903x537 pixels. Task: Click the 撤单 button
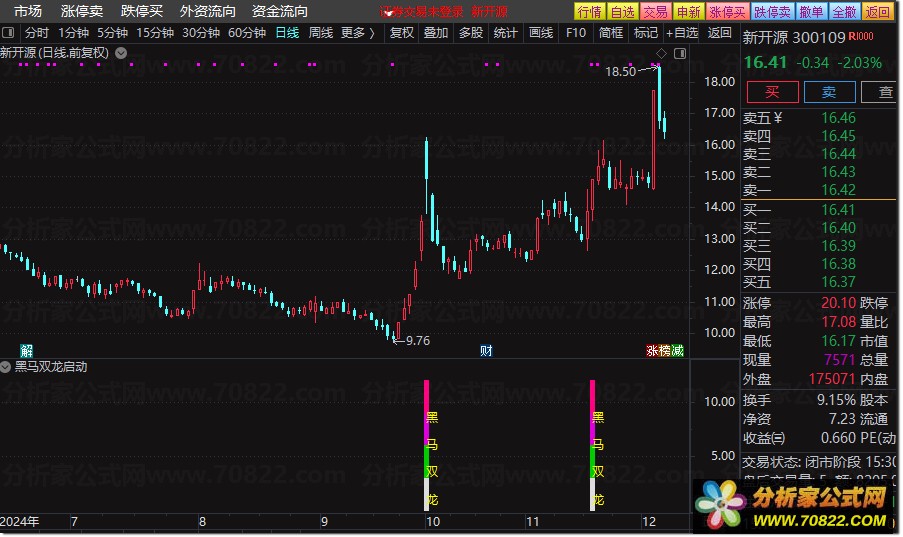(811, 12)
